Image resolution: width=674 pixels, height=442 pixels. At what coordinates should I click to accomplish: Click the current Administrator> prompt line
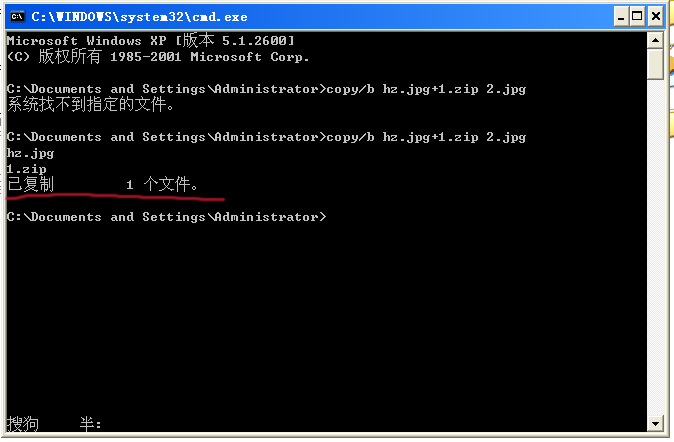[x=166, y=216]
